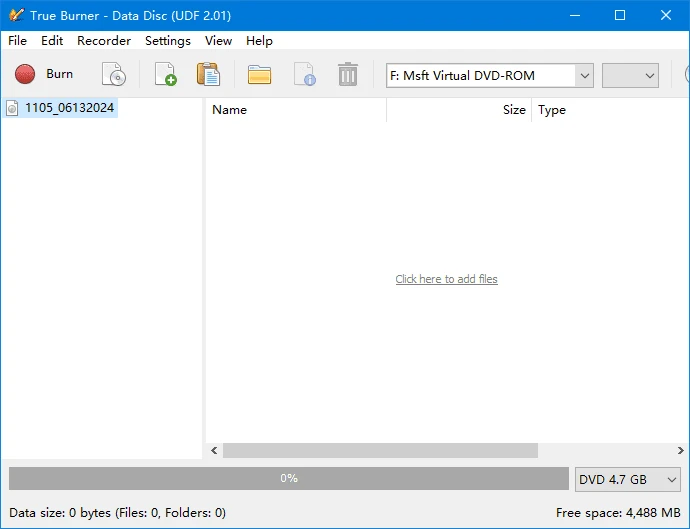Click the 'Click here to add files' link
The image size is (690, 529).
click(x=446, y=279)
